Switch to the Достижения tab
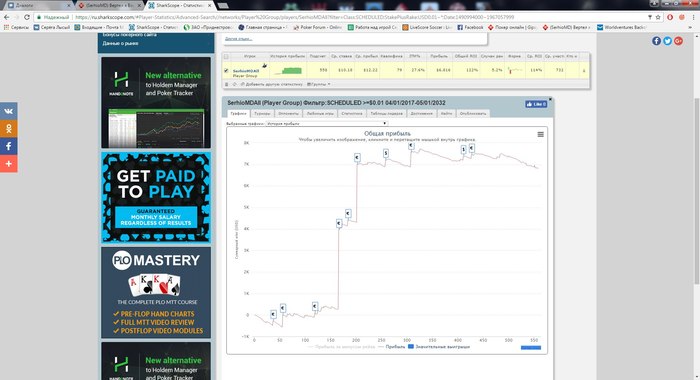This screenshot has height=380, width=700. [422, 113]
